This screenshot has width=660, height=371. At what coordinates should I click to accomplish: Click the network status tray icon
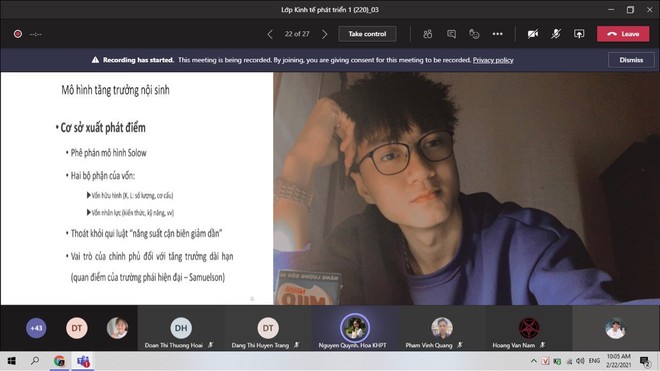[x=569, y=361]
